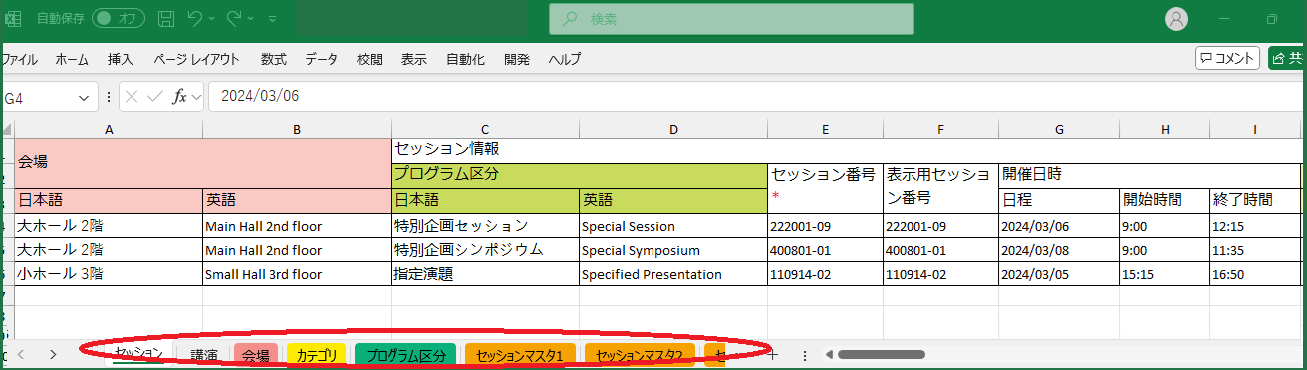
Task: Click cell 特別企画セッション
Action: click(x=485, y=226)
